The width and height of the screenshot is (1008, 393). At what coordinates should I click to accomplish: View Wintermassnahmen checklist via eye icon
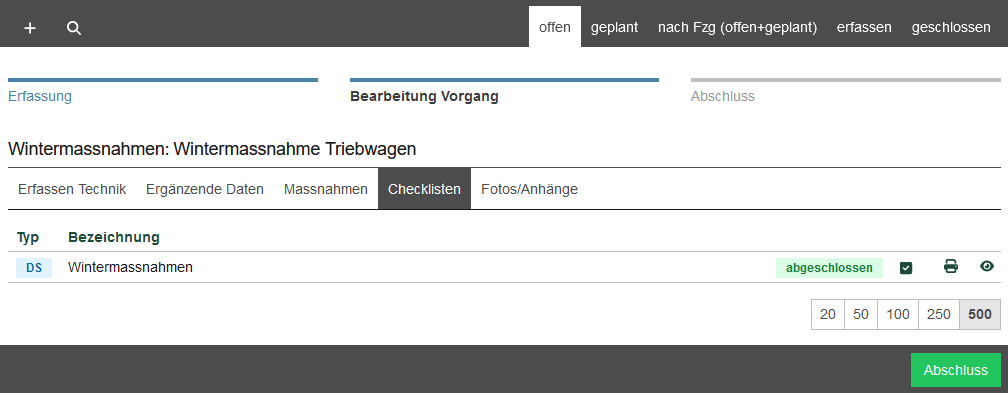coord(987,266)
